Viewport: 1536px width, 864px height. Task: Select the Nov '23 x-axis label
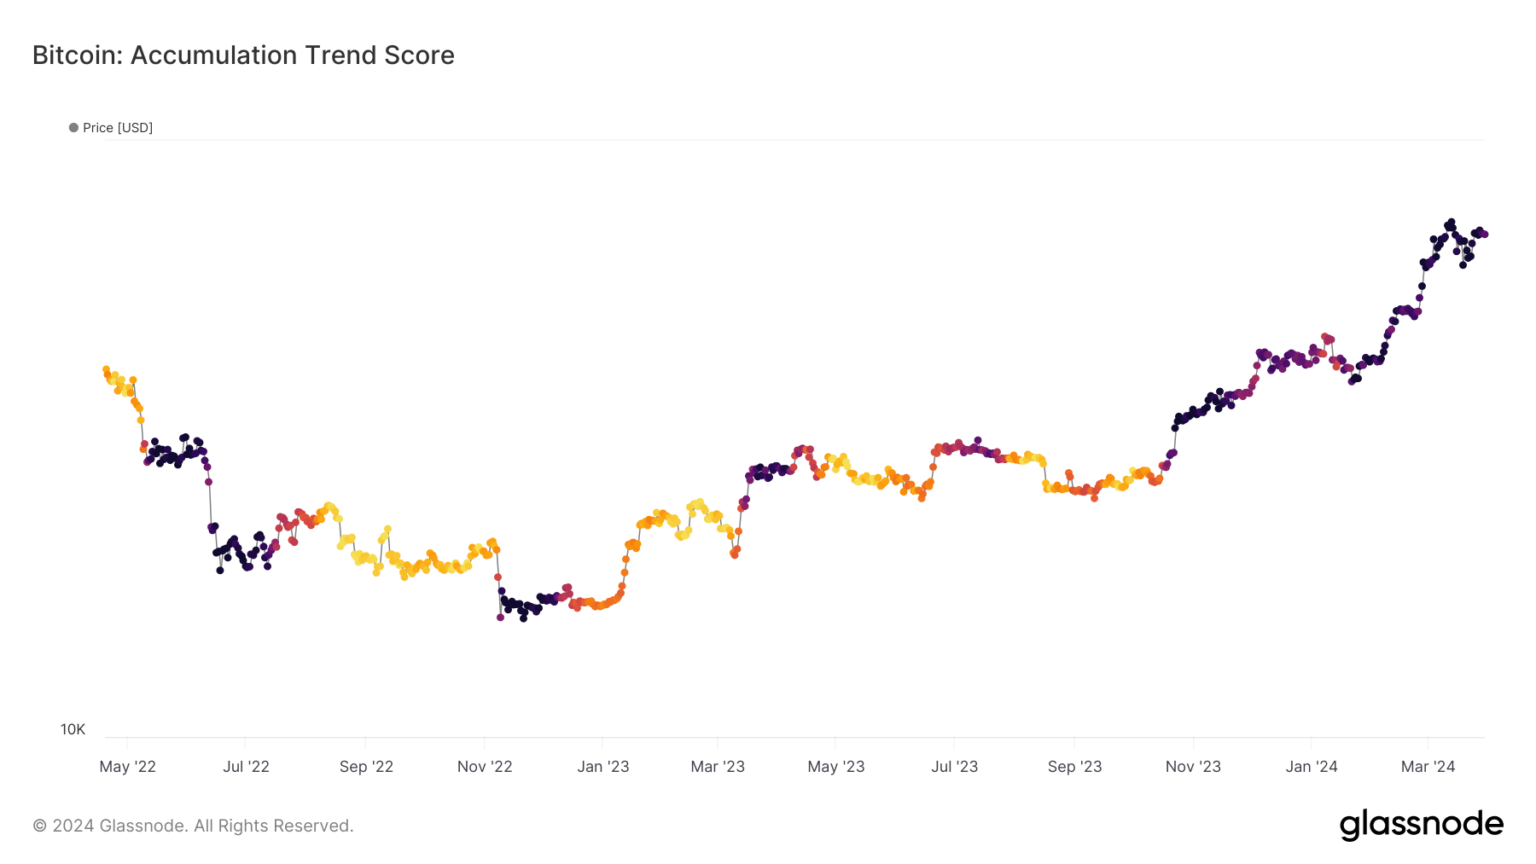pyautogui.click(x=1193, y=767)
